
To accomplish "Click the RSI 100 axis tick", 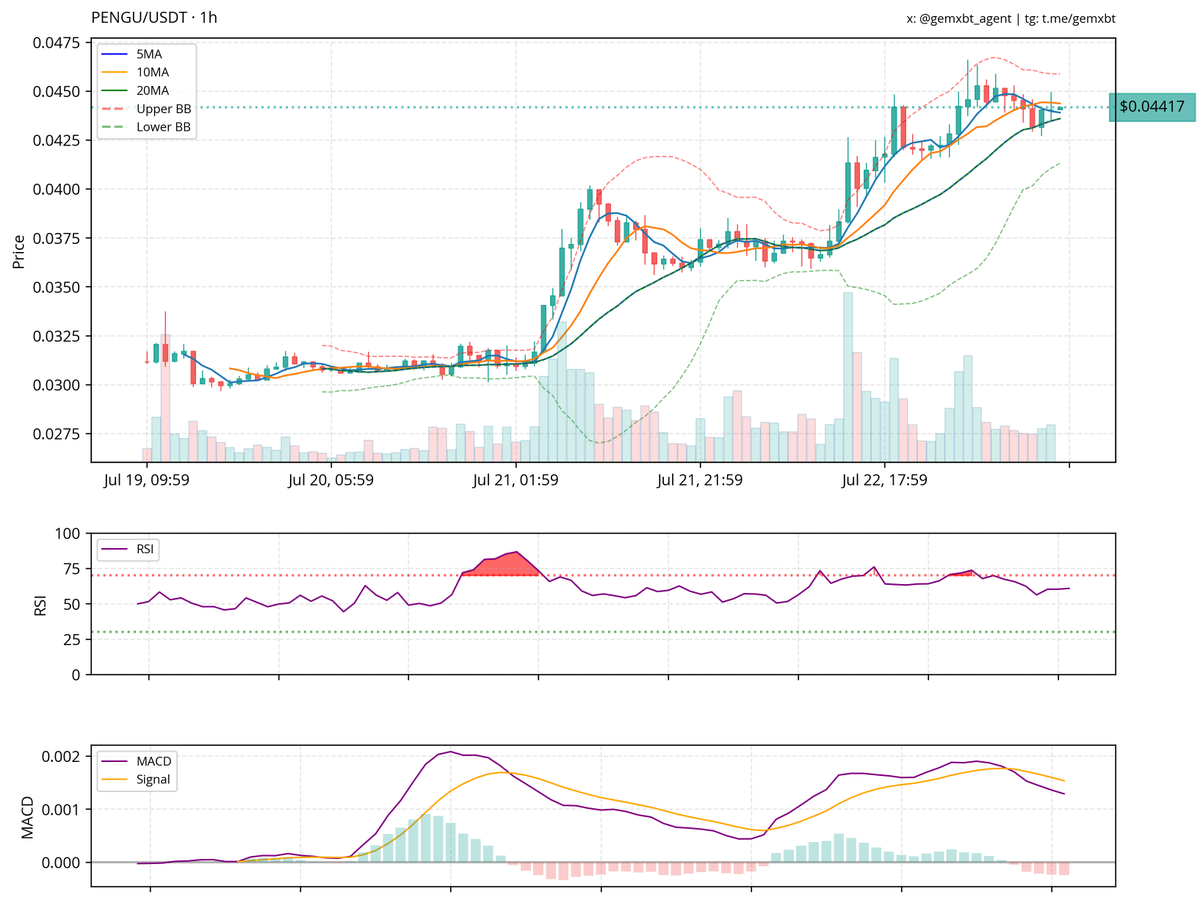I will pyautogui.click(x=70, y=534).
